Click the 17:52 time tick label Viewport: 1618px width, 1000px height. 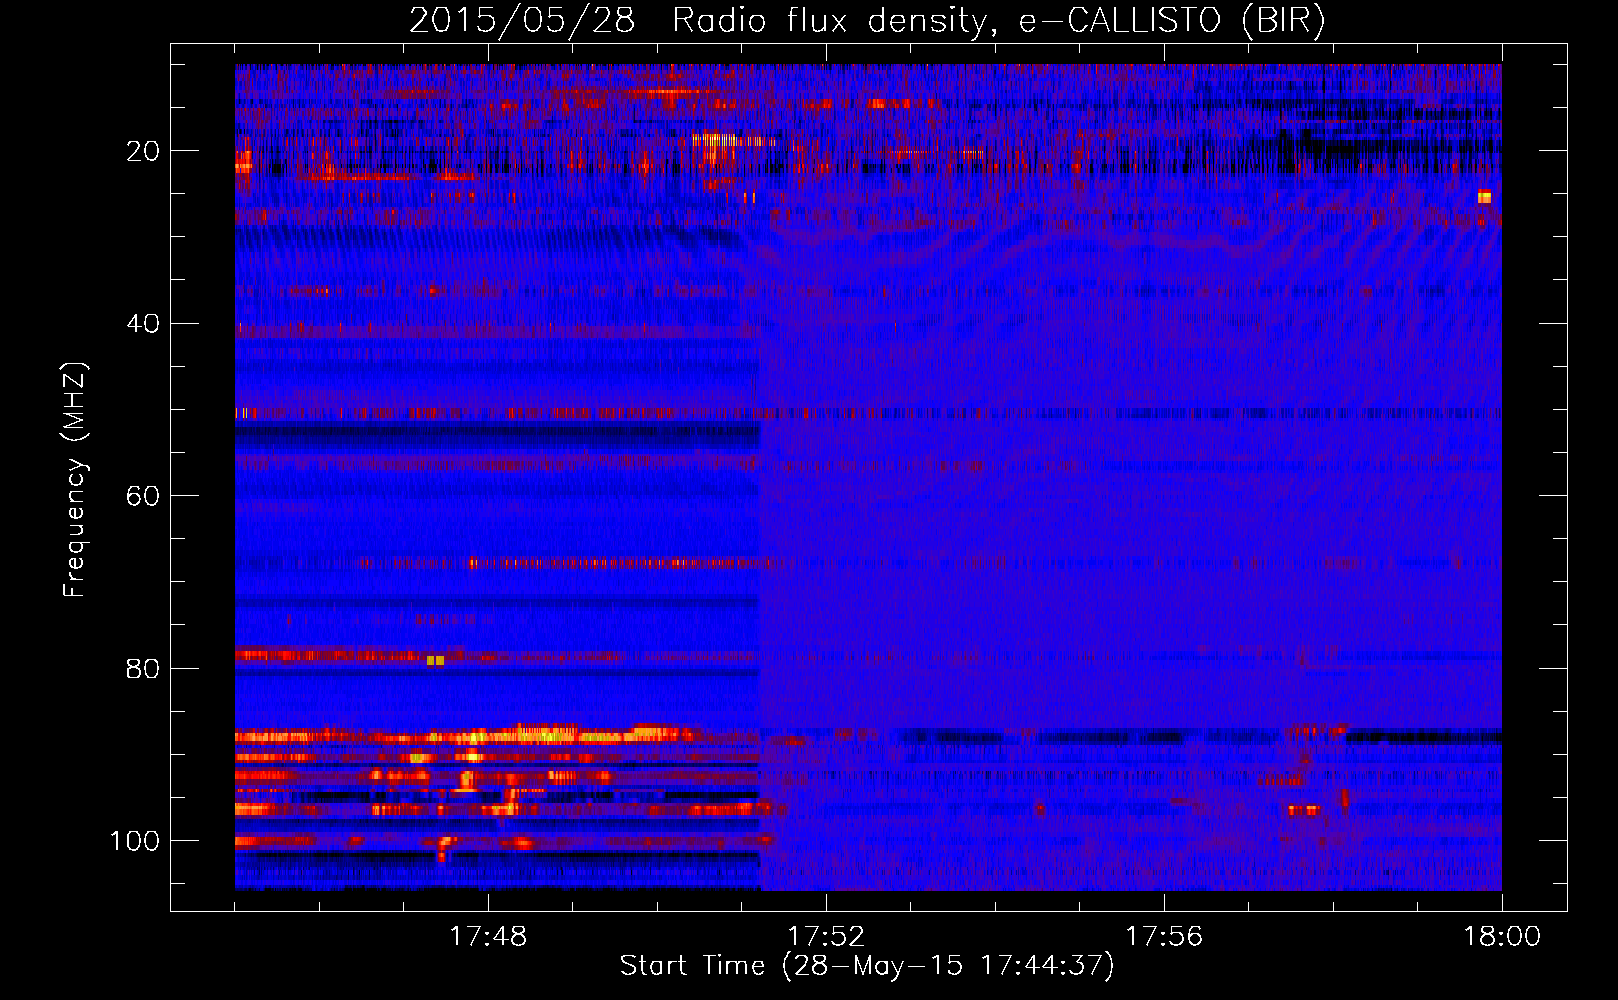coord(826,937)
